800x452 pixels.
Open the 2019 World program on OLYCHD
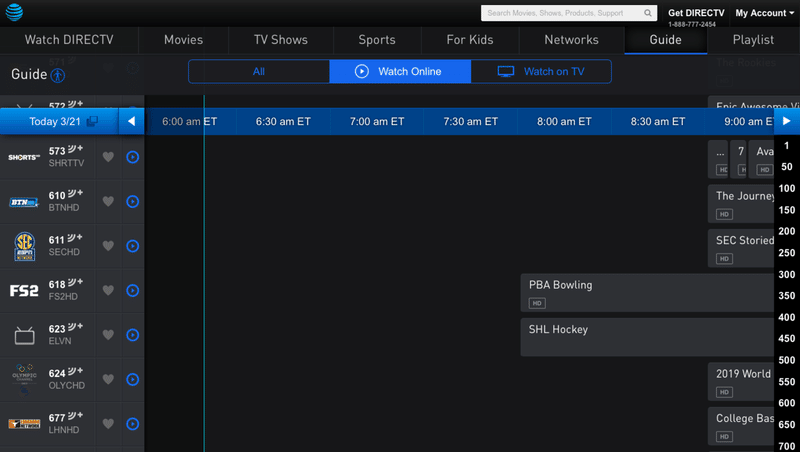[x=741, y=382]
